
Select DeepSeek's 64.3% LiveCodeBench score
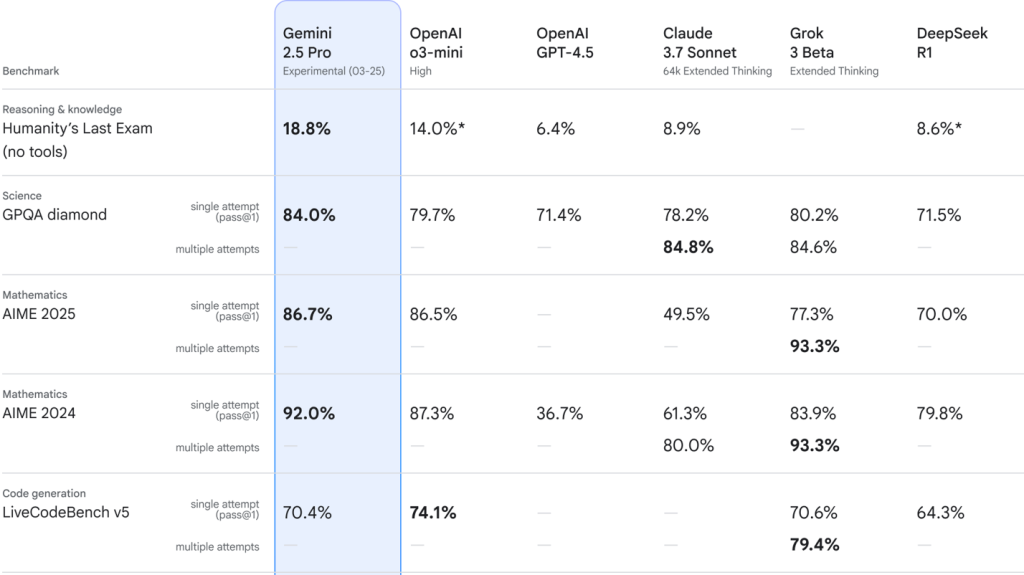click(x=940, y=513)
